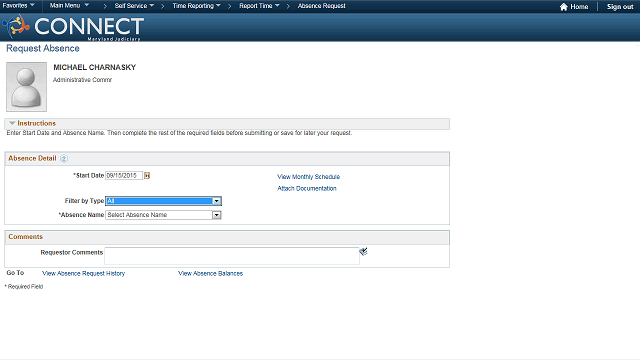The image size is (640, 360).
Task: Click inside the Requestor Comments text box
Action: [232, 256]
